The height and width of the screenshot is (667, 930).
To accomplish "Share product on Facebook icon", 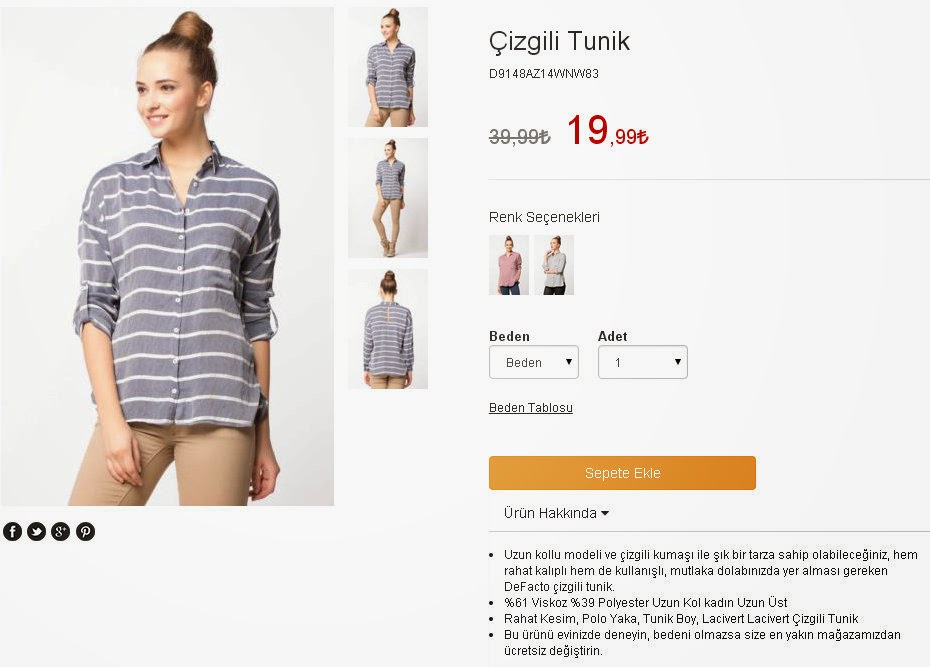I will pos(12,531).
